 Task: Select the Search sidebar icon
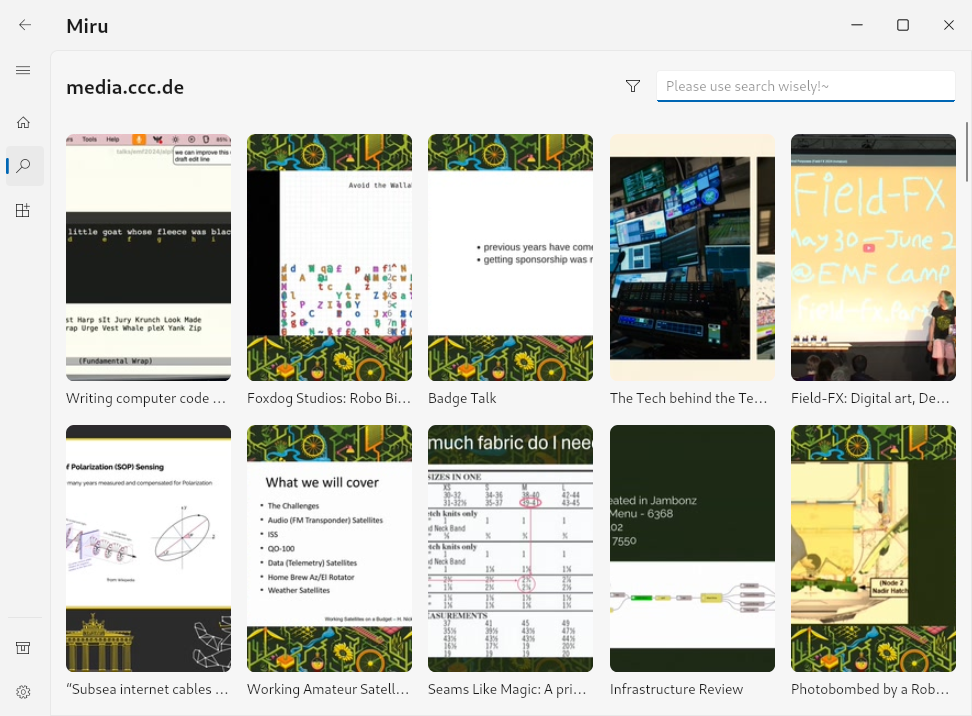point(24,166)
